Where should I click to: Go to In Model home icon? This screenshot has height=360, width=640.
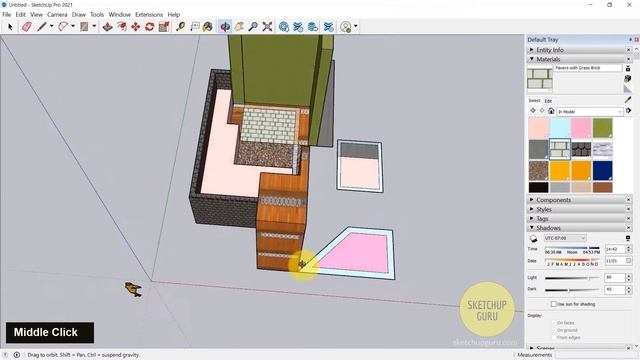pyautogui.click(x=551, y=111)
